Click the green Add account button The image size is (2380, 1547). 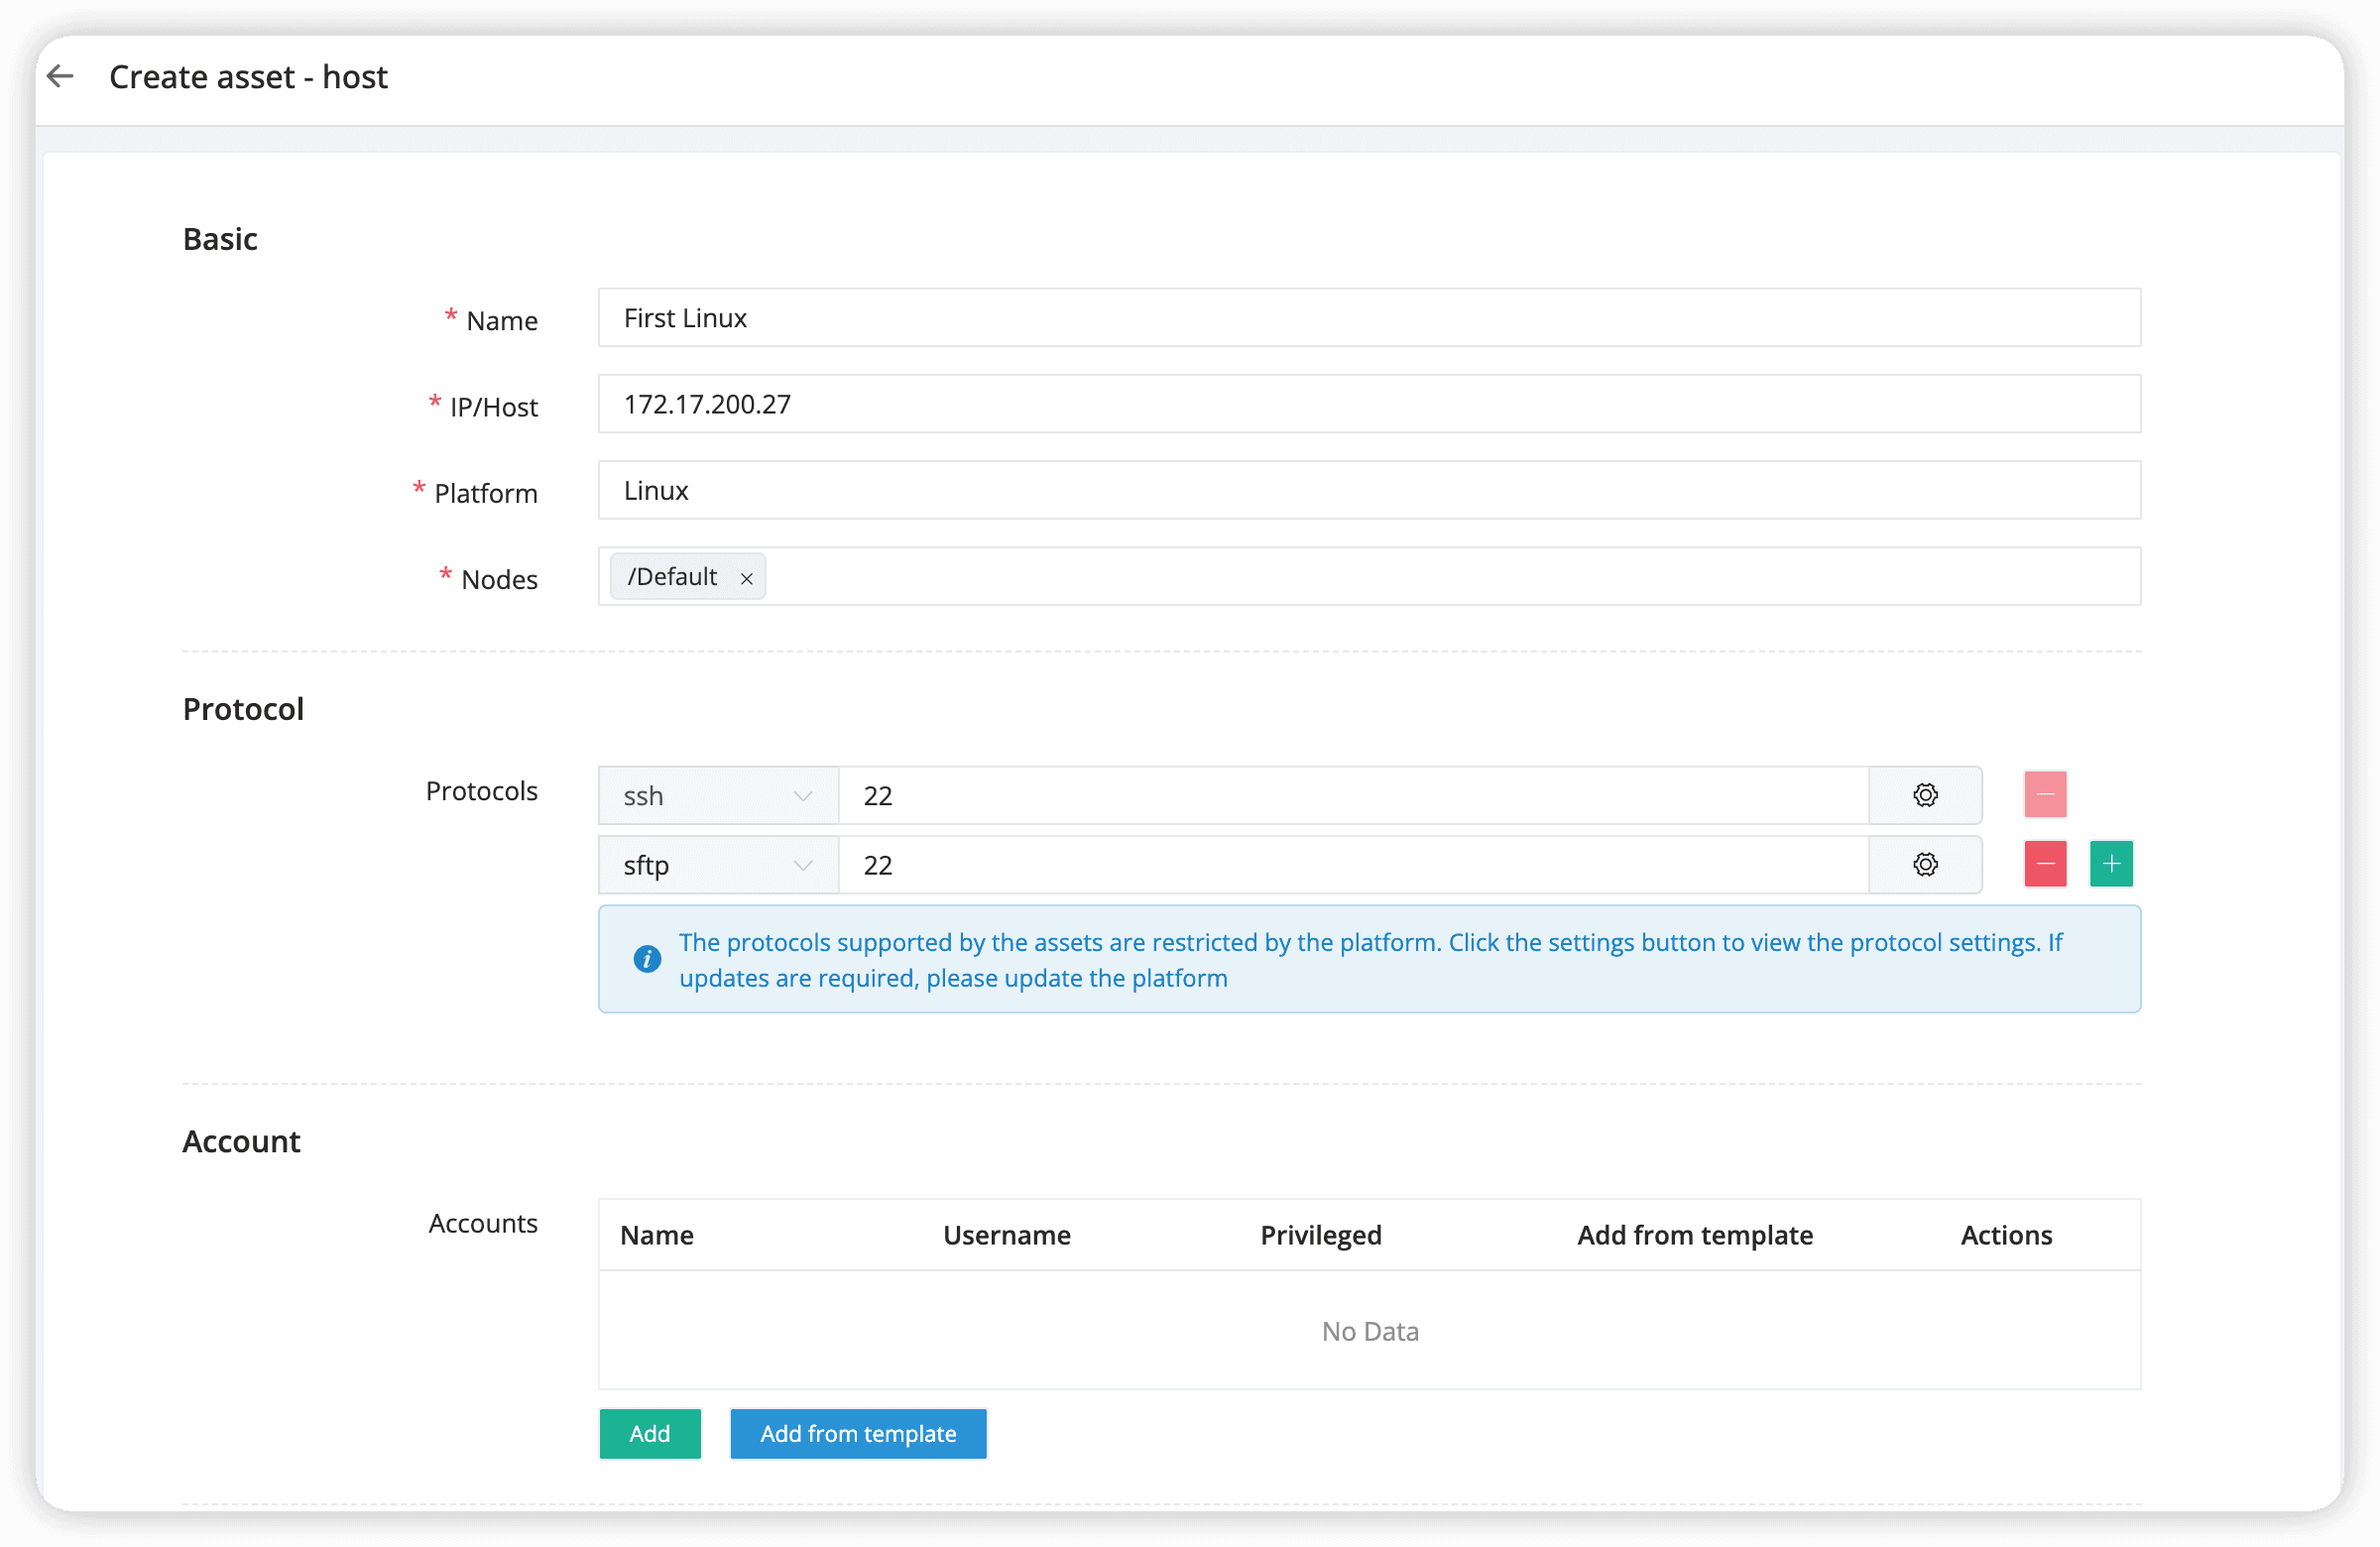point(649,1433)
